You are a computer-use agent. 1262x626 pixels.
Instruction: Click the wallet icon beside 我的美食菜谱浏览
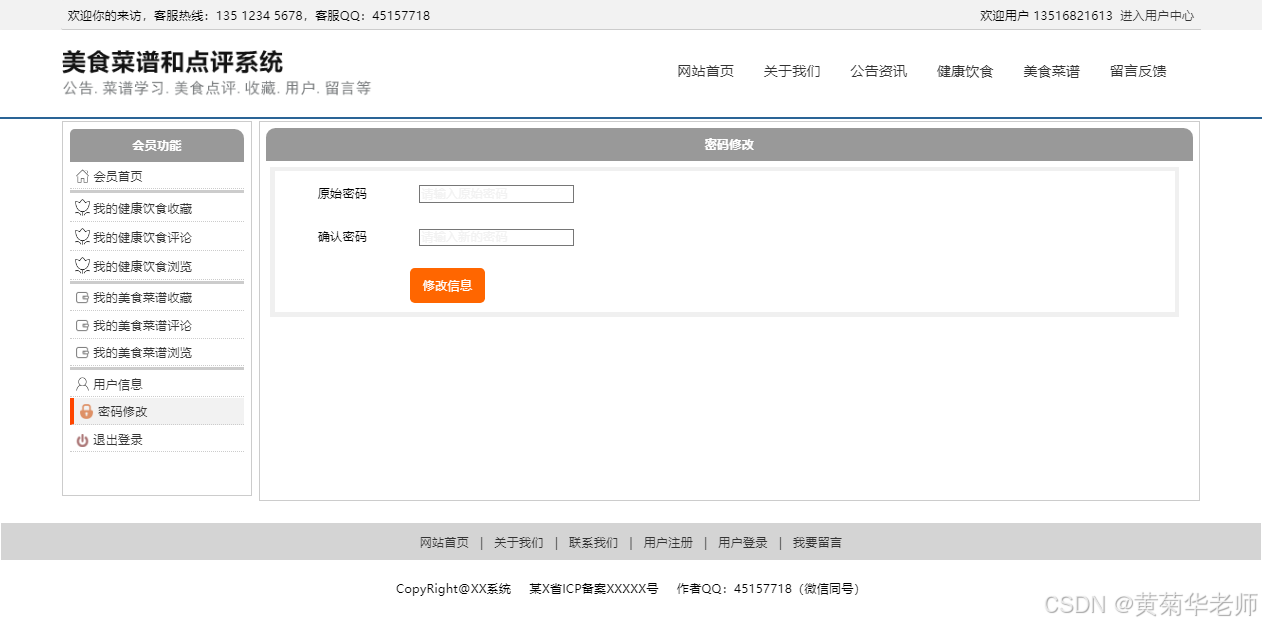click(x=82, y=352)
